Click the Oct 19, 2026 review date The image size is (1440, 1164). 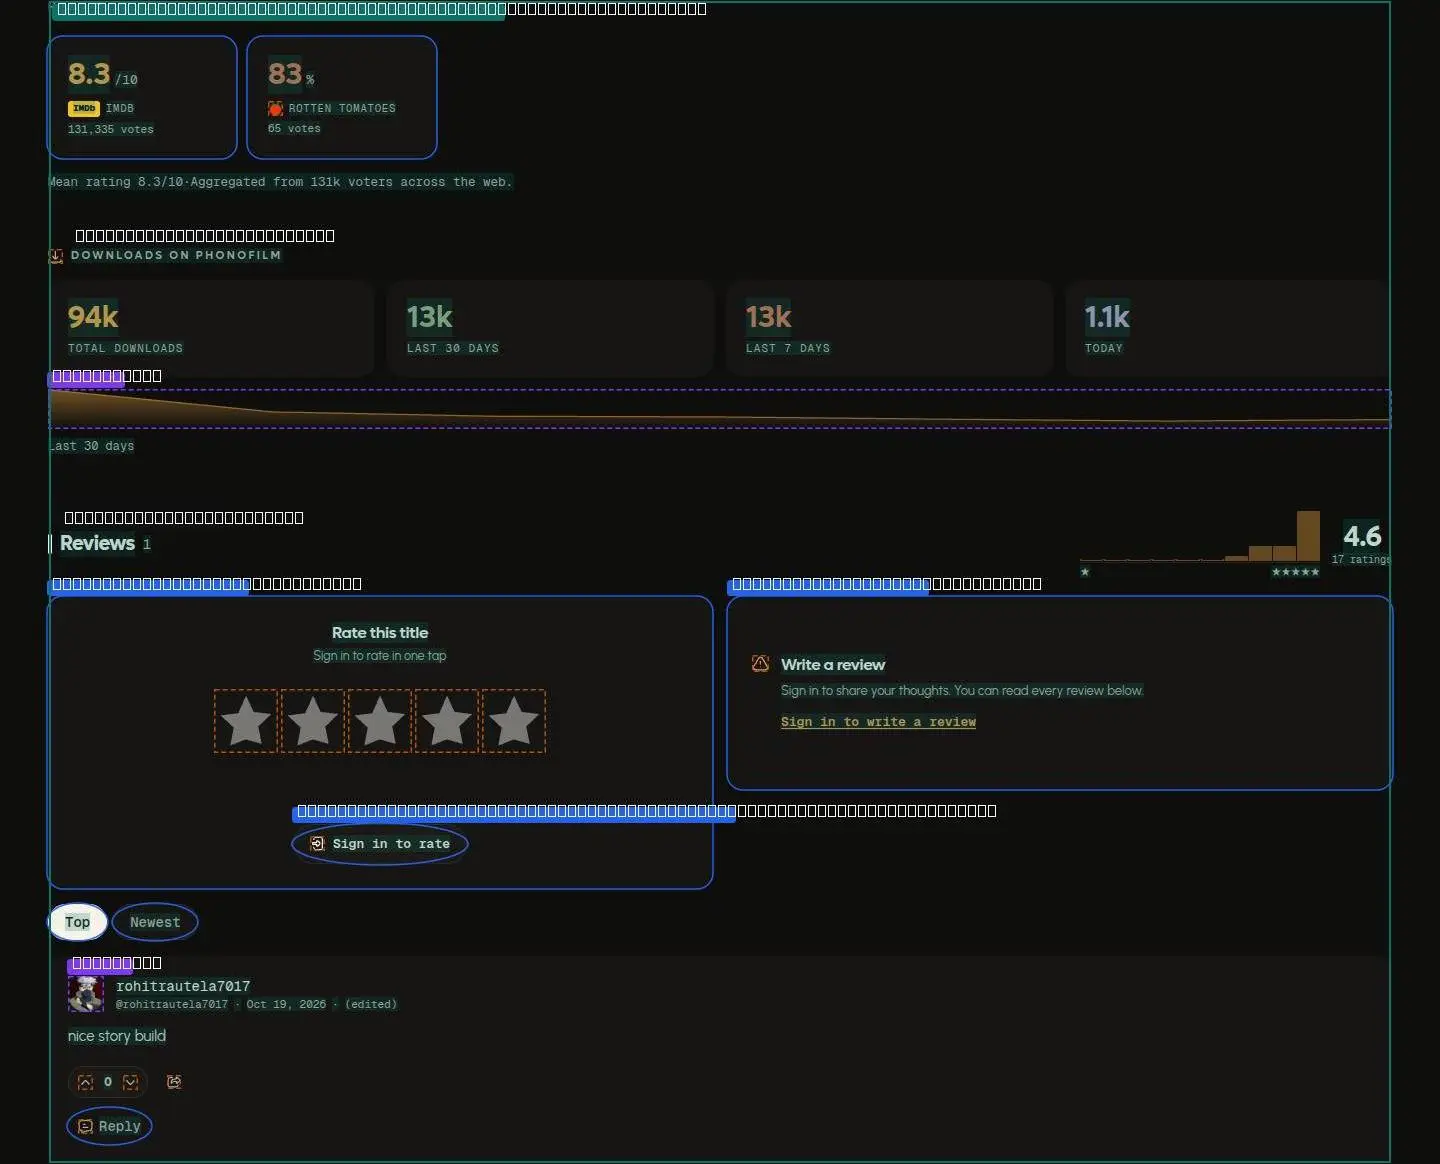[286, 1004]
